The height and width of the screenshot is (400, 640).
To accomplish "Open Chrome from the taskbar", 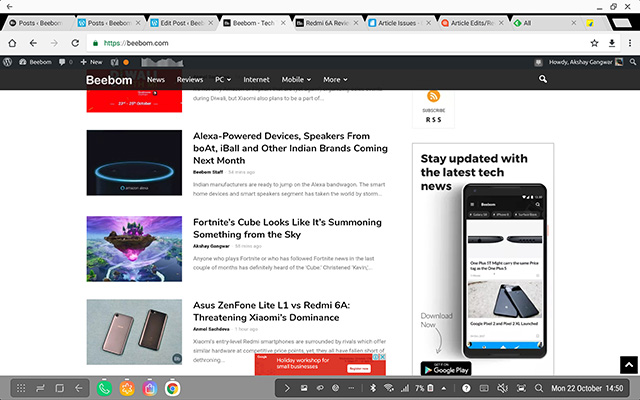I will tap(172, 387).
